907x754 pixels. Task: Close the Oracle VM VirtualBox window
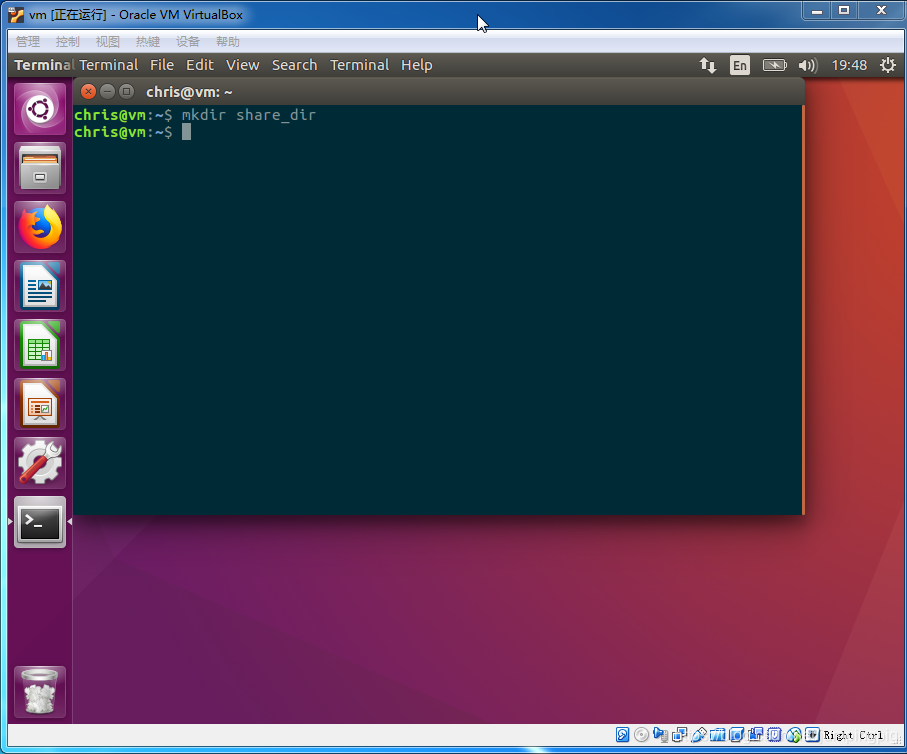coord(881,11)
